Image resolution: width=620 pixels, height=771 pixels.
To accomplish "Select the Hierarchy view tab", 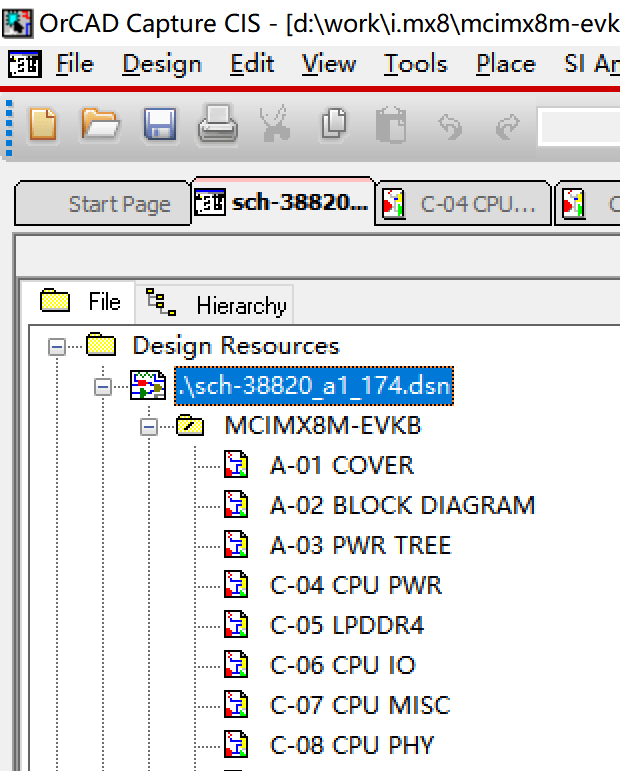I will 214,304.
